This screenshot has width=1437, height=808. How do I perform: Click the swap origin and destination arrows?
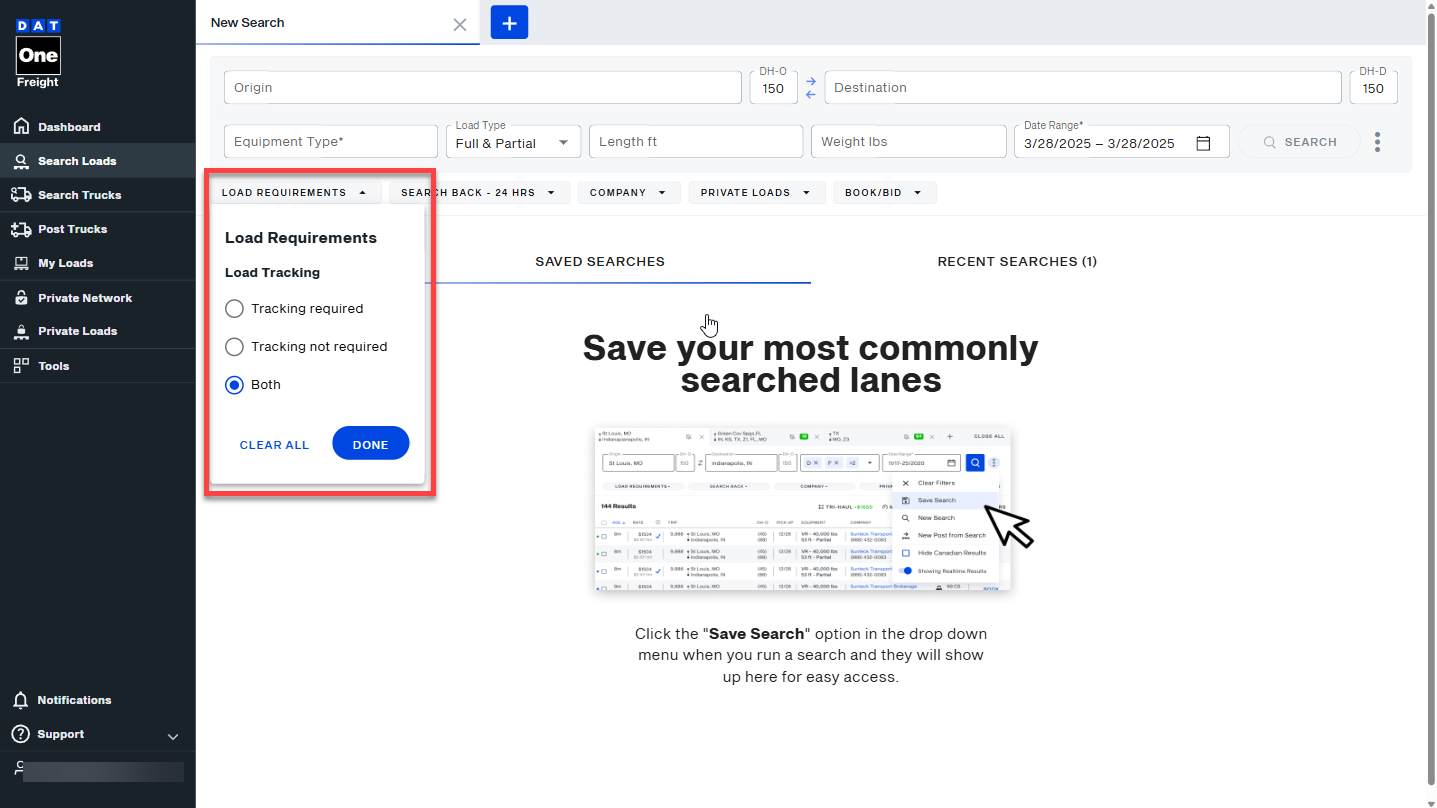(810, 87)
